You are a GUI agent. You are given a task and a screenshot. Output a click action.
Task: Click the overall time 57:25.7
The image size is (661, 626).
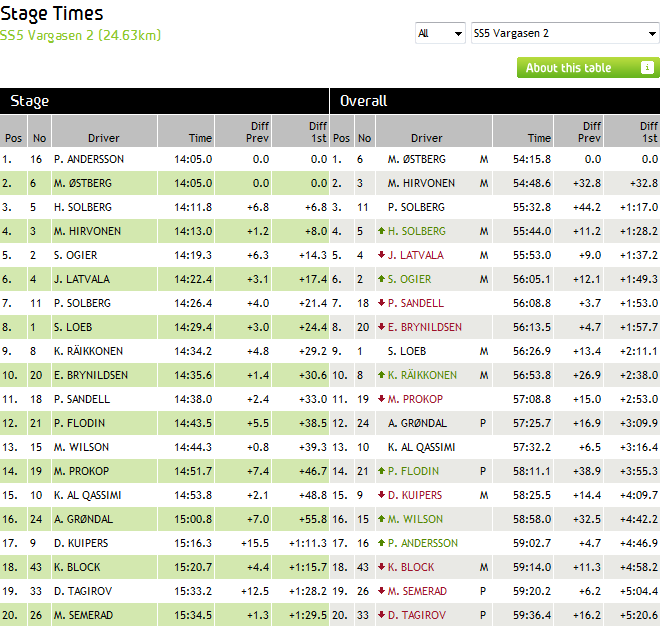(532, 424)
